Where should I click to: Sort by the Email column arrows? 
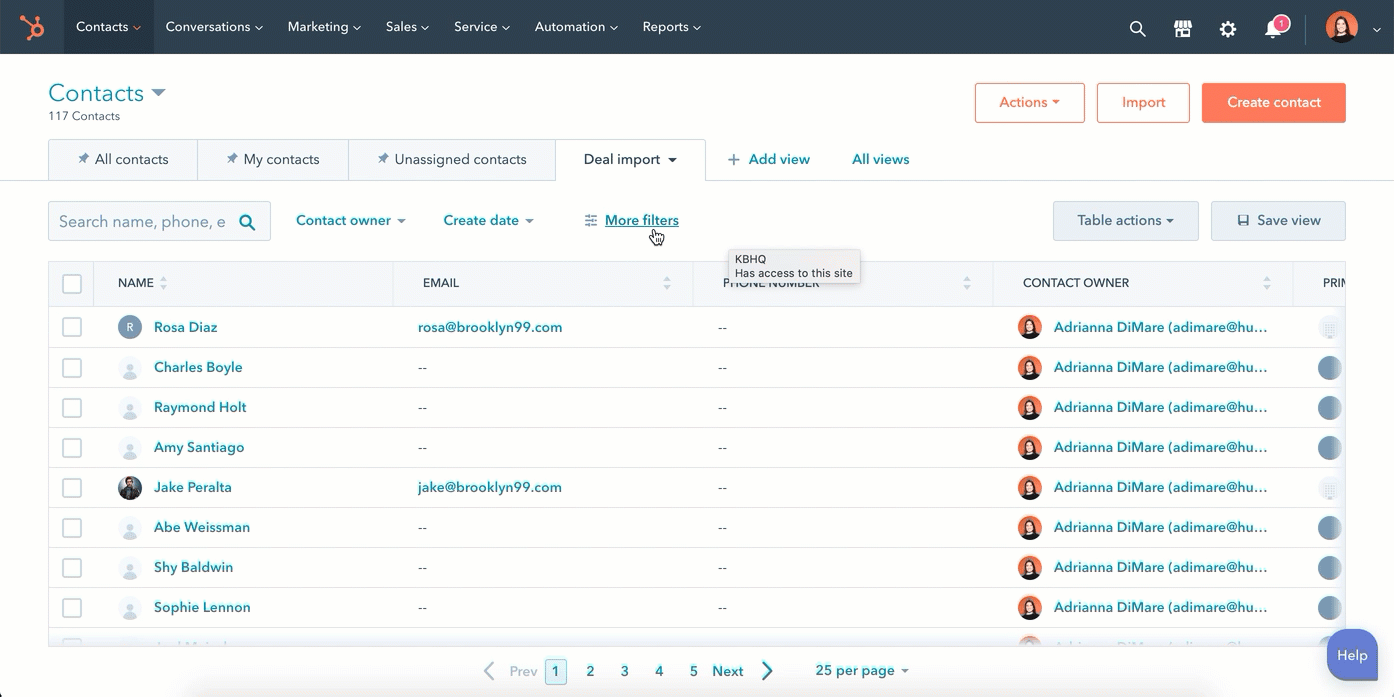[x=667, y=283]
